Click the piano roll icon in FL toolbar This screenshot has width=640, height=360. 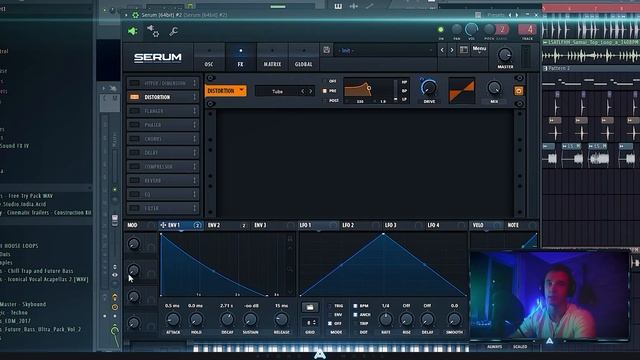pyautogui.click(x=338, y=6)
